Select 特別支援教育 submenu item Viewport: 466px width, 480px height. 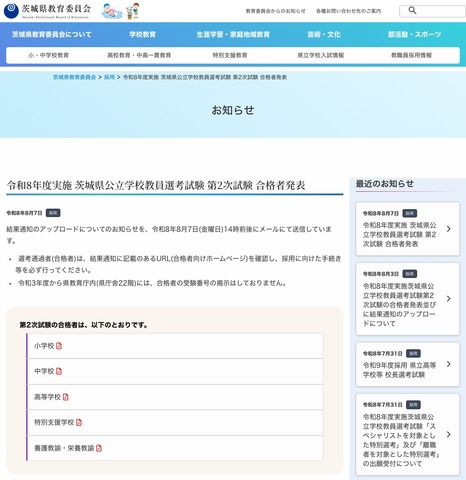click(230, 55)
